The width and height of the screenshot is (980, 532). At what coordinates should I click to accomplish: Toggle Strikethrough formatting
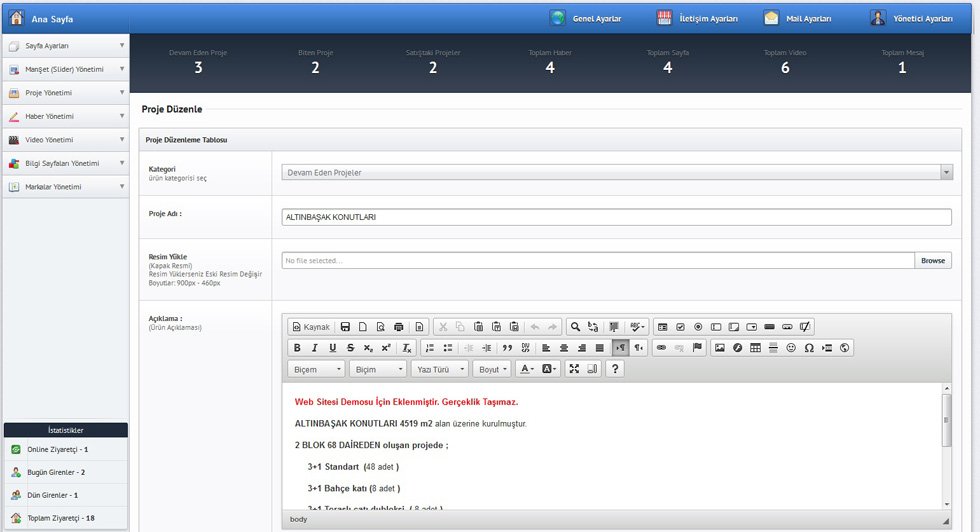(x=350, y=348)
